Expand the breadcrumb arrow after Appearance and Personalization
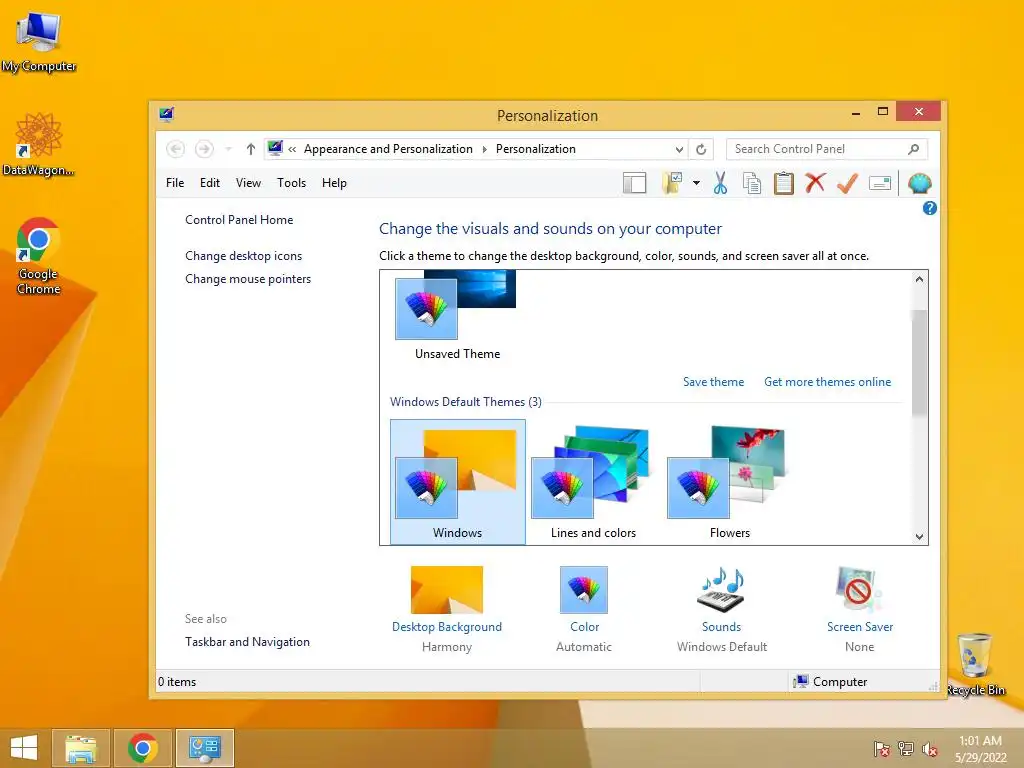The height and width of the screenshot is (768, 1024). pos(485,149)
